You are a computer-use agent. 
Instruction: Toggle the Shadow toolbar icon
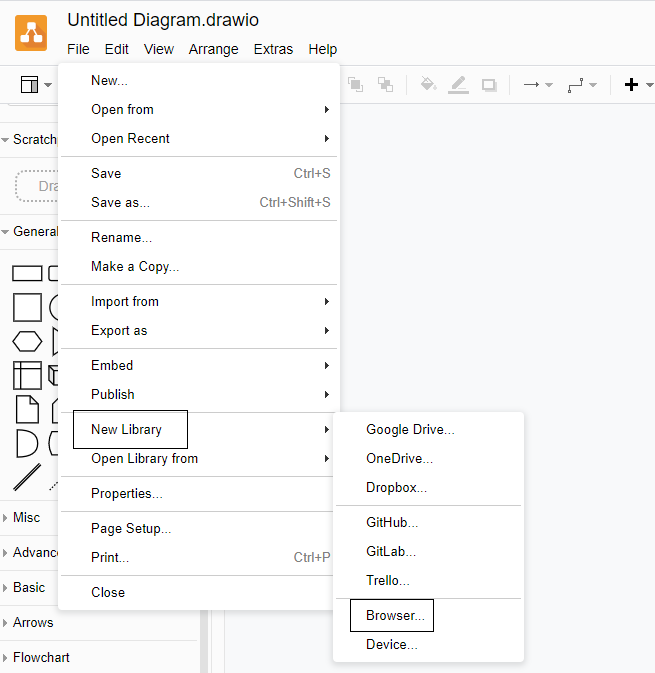coord(489,85)
